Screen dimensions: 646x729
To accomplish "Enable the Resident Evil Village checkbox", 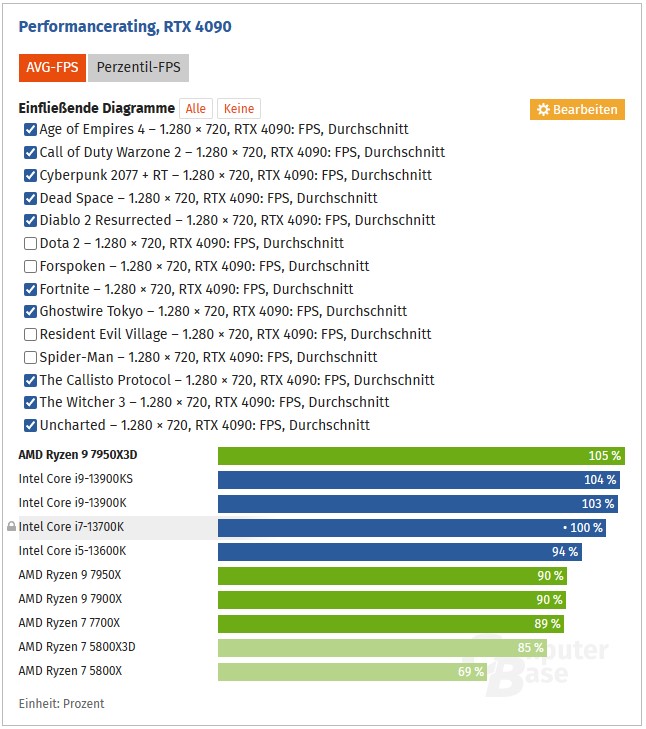I will coord(30,334).
